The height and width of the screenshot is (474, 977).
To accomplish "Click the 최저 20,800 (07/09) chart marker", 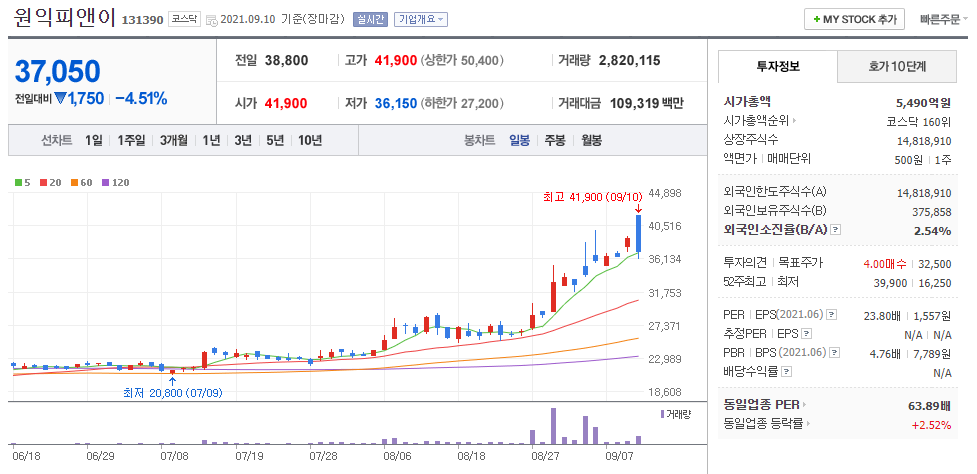I will click(172, 393).
